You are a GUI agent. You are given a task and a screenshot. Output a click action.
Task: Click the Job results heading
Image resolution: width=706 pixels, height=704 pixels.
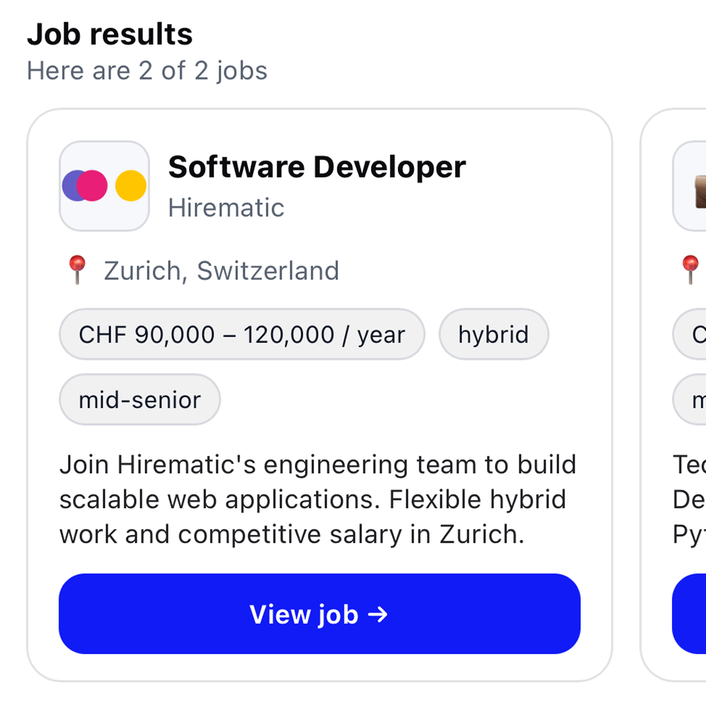tap(109, 34)
